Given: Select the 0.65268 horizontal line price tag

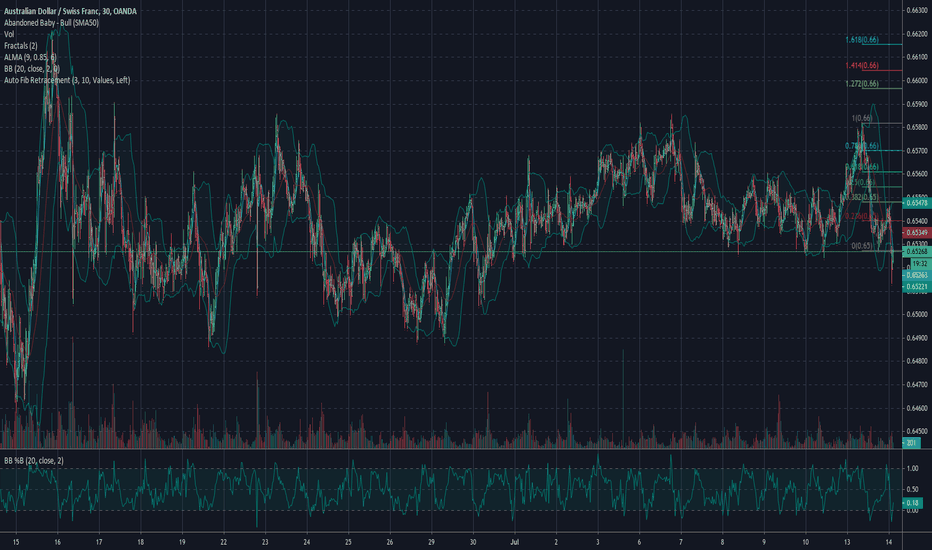Looking at the screenshot, I should pos(917,252).
